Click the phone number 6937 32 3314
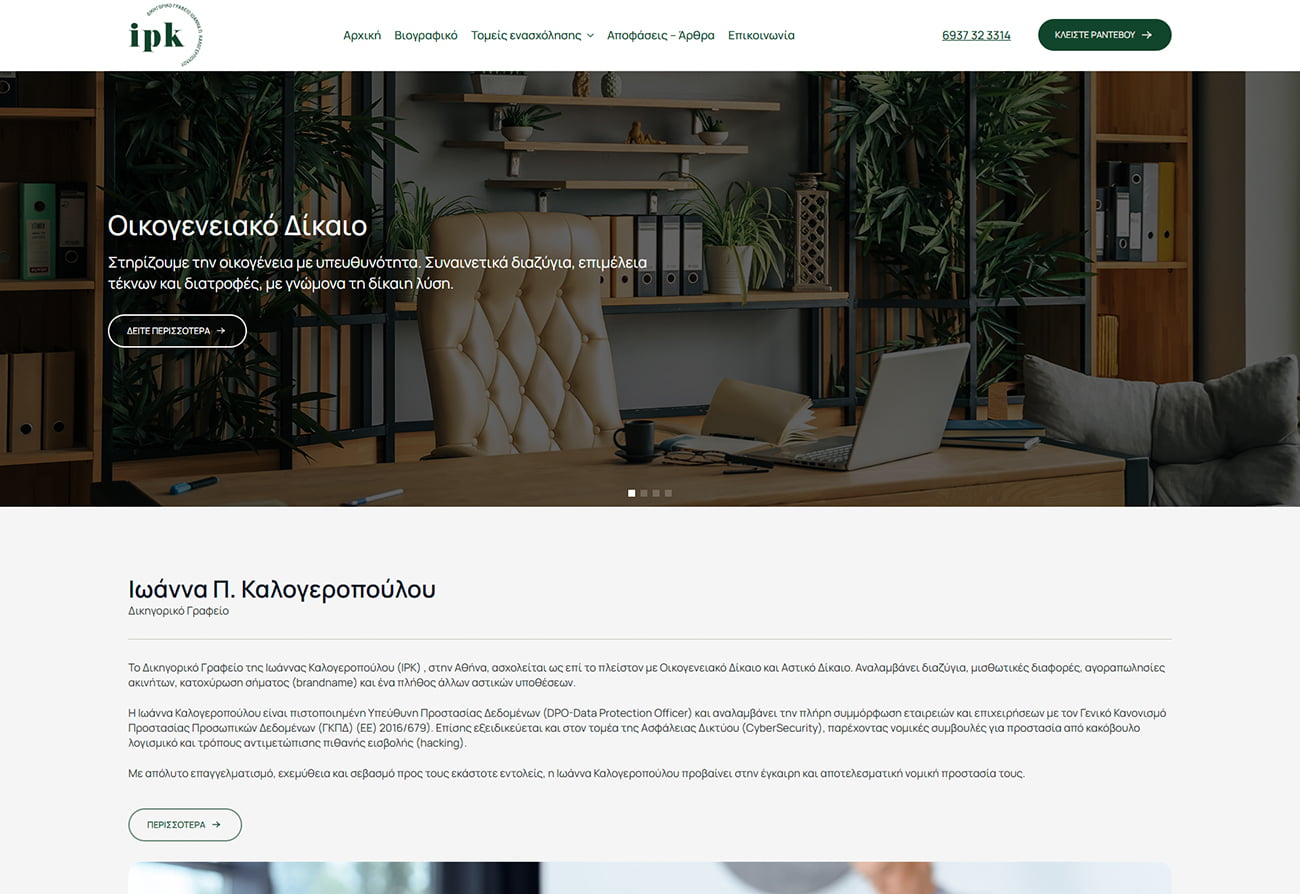This screenshot has width=1300, height=894. pyautogui.click(x=976, y=35)
